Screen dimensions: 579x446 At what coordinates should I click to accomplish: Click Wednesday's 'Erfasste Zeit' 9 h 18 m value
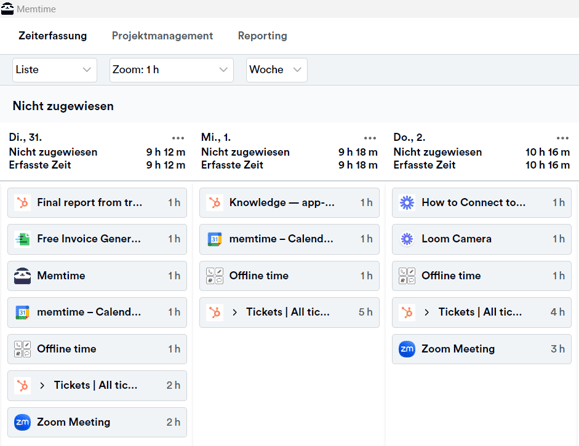coord(358,165)
